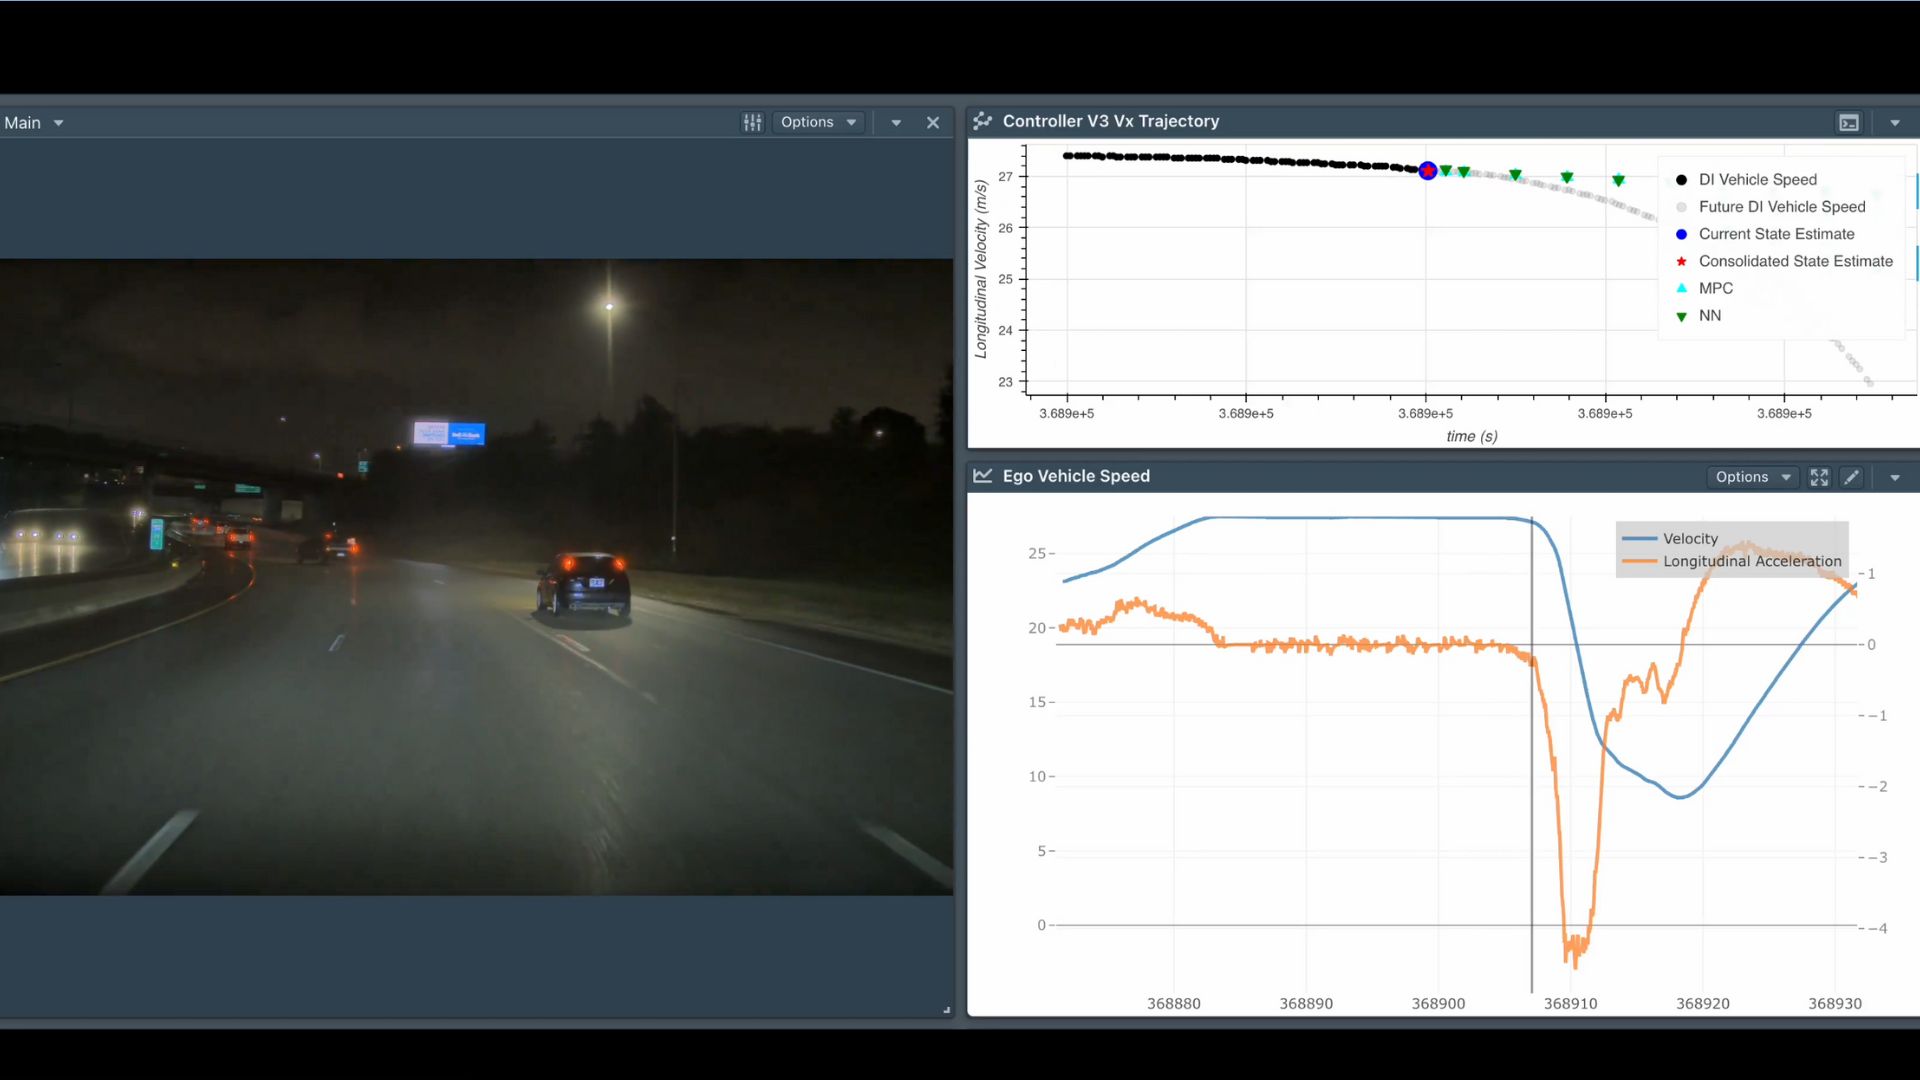Close the Main camera panel
1920x1080 pixels.
[932, 122]
